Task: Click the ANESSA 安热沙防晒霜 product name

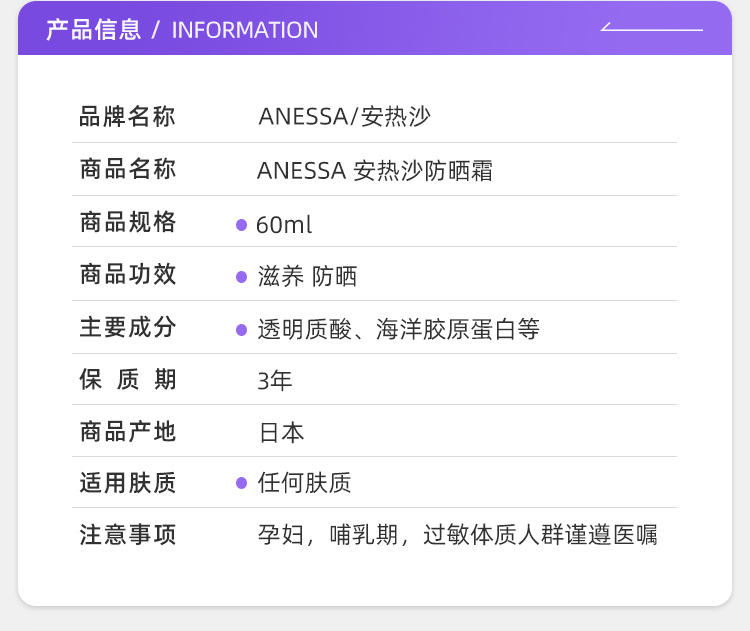Action: (375, 171)
